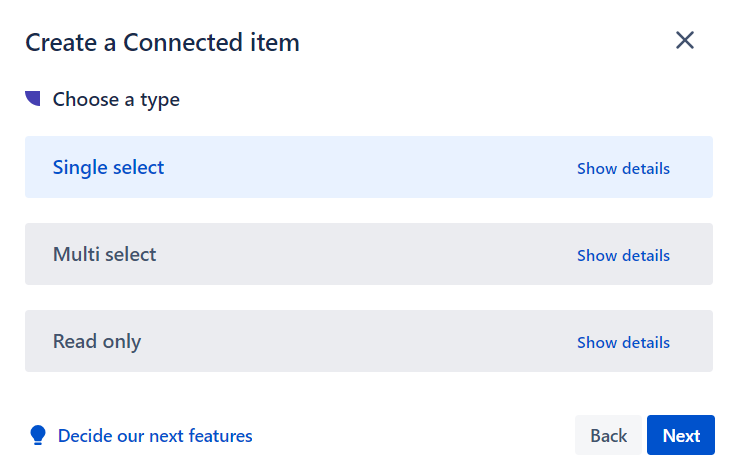Viewport: 730px width, 474px height.
Task: Close the Create a Connected item dialog
Action: (685, 41)
